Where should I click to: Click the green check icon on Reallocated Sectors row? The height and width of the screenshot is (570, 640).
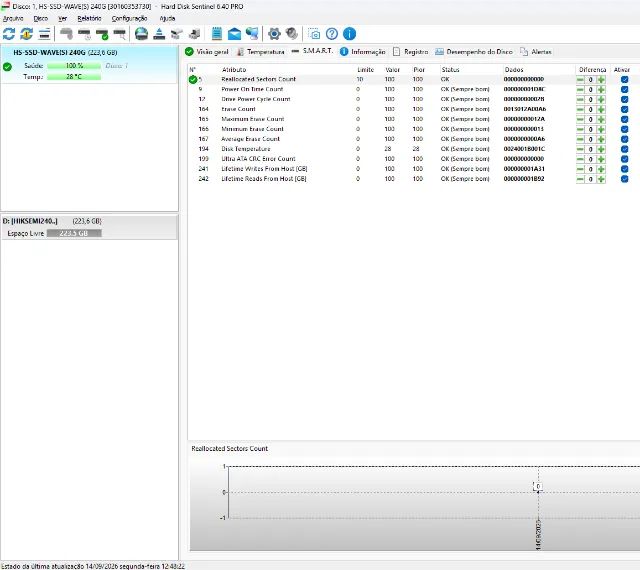193,80
